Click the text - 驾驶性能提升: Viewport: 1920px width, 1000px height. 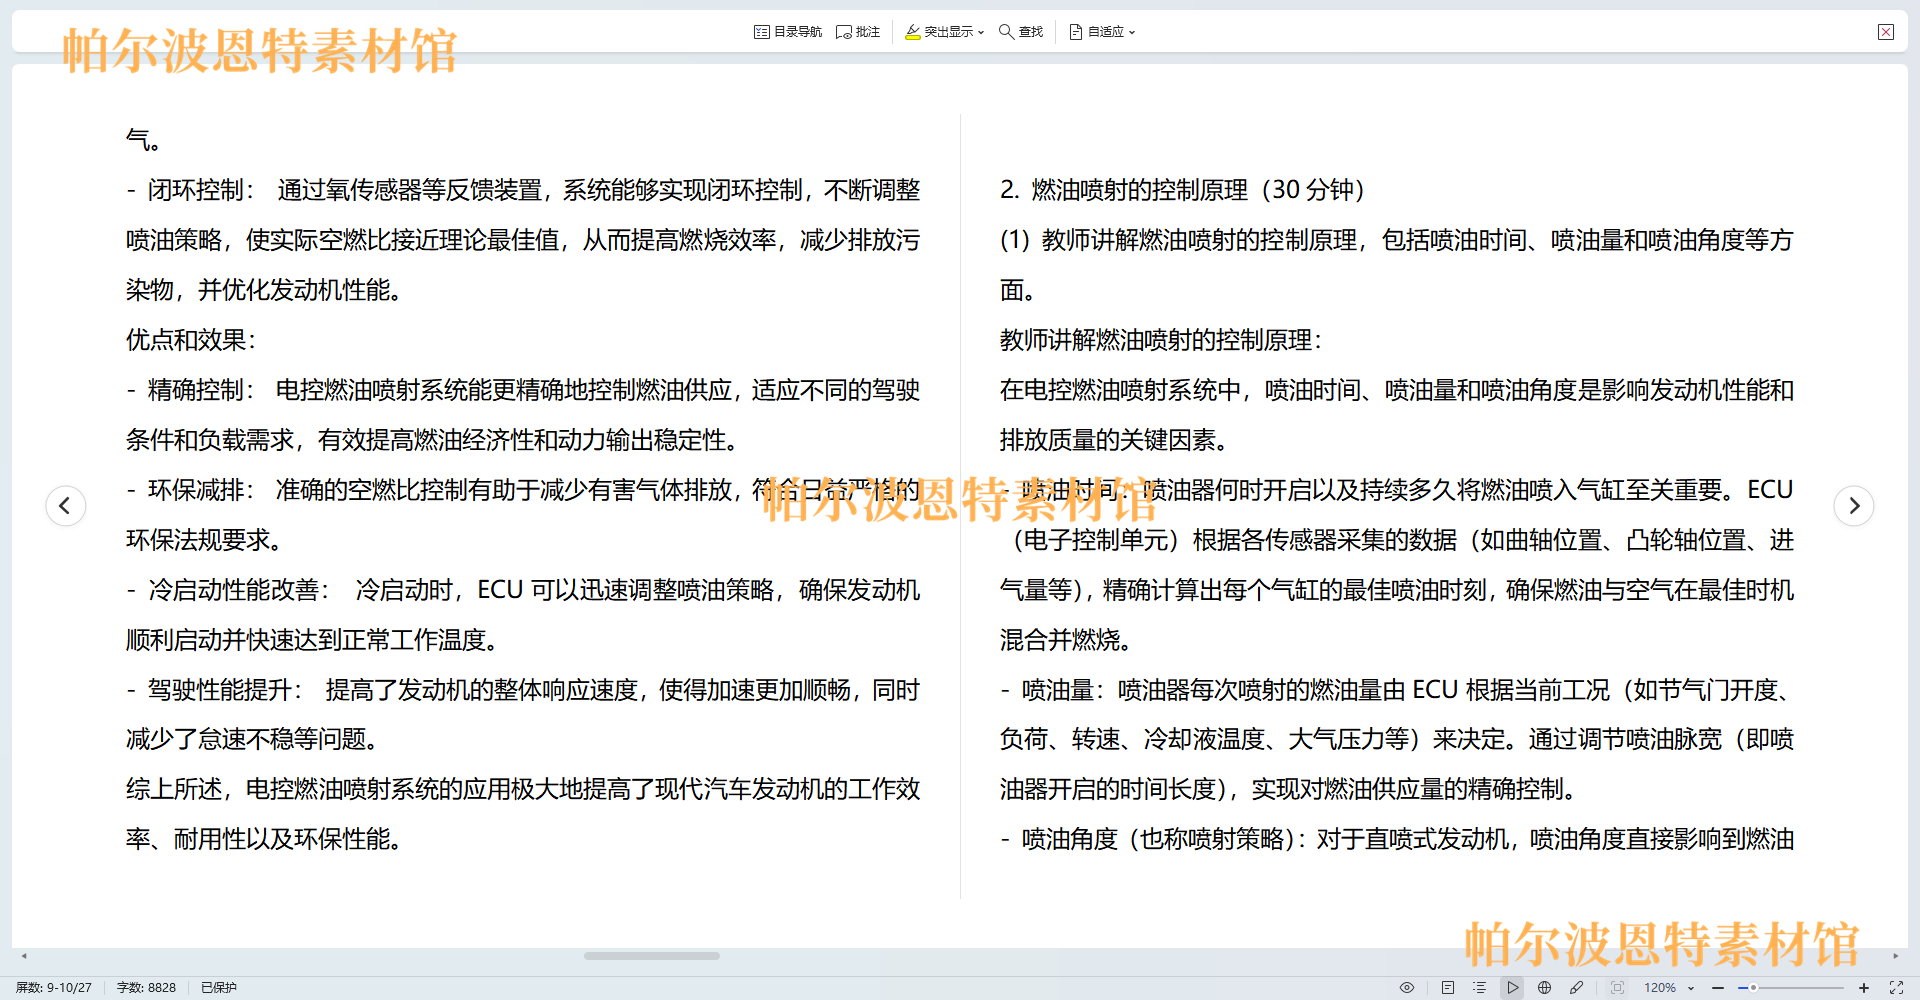coord(214,690)
